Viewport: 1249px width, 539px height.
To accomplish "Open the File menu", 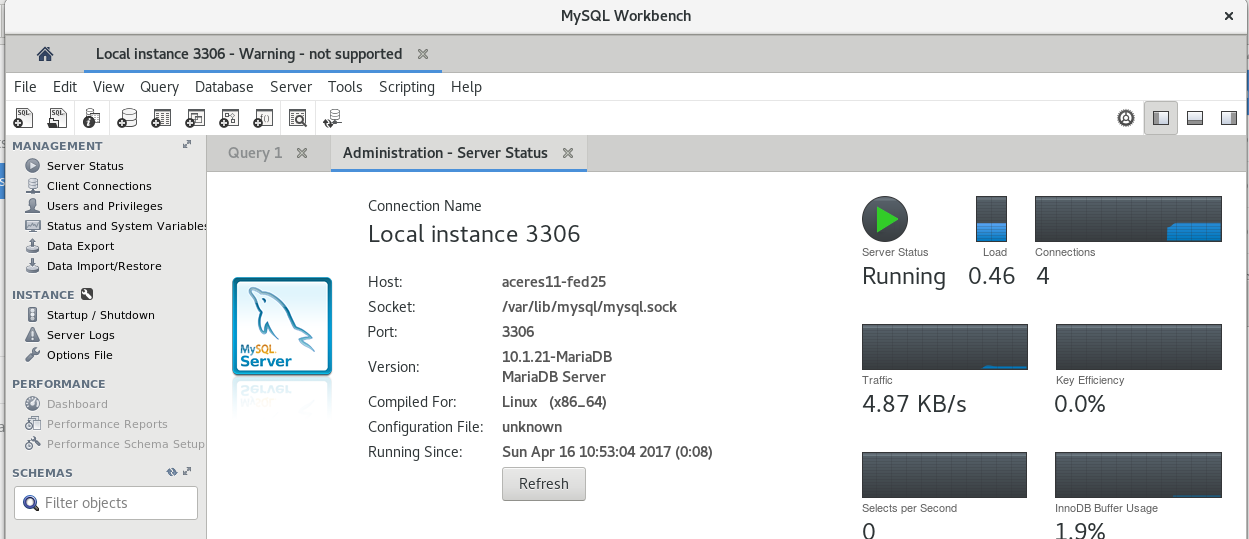I will 25,87.
